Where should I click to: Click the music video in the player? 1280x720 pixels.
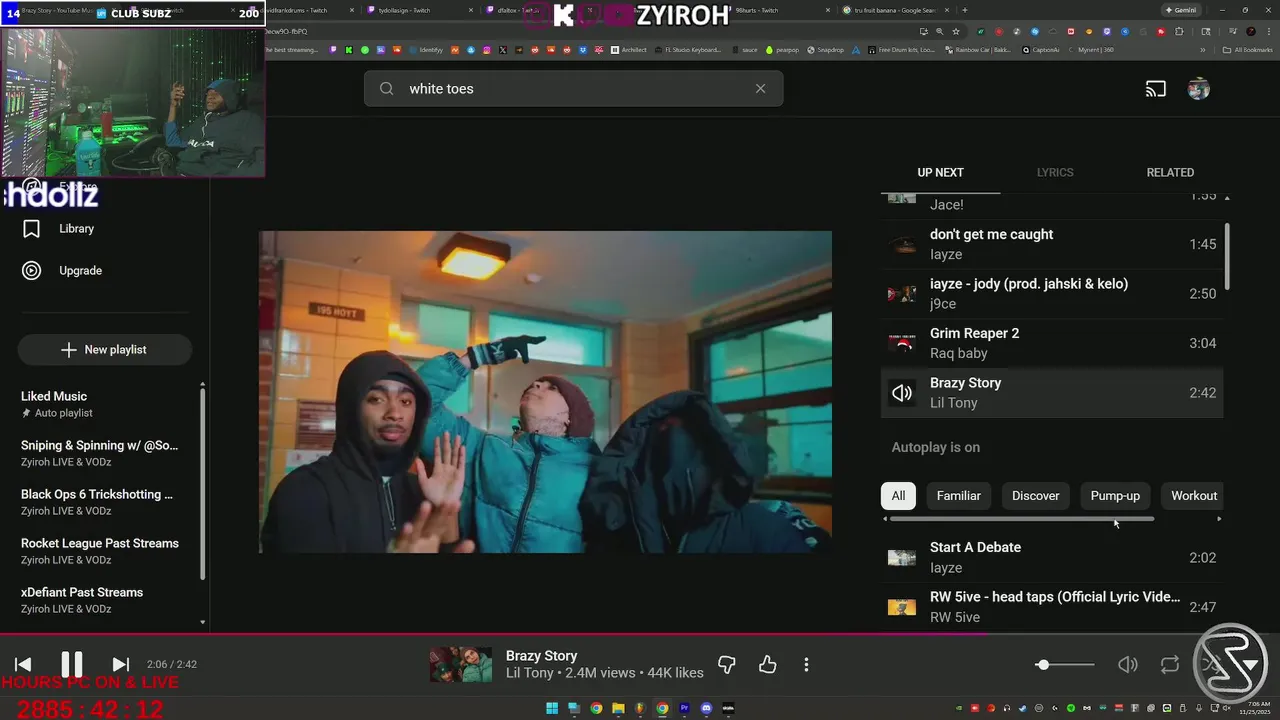click(545, 392)
